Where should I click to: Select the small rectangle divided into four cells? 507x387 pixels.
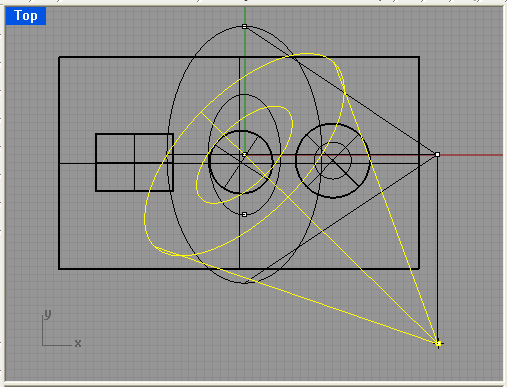pos(134,162)
